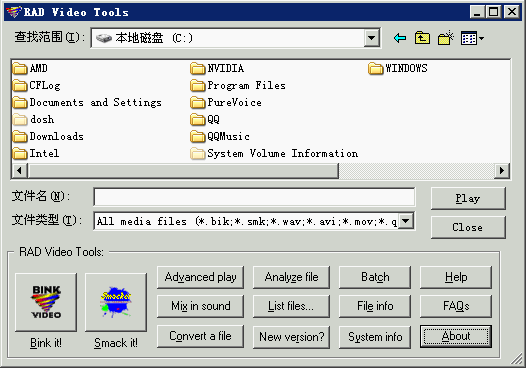
Task: Select the Documents and Settings folder
Action: pyautogui.click(x=87, y=102)
